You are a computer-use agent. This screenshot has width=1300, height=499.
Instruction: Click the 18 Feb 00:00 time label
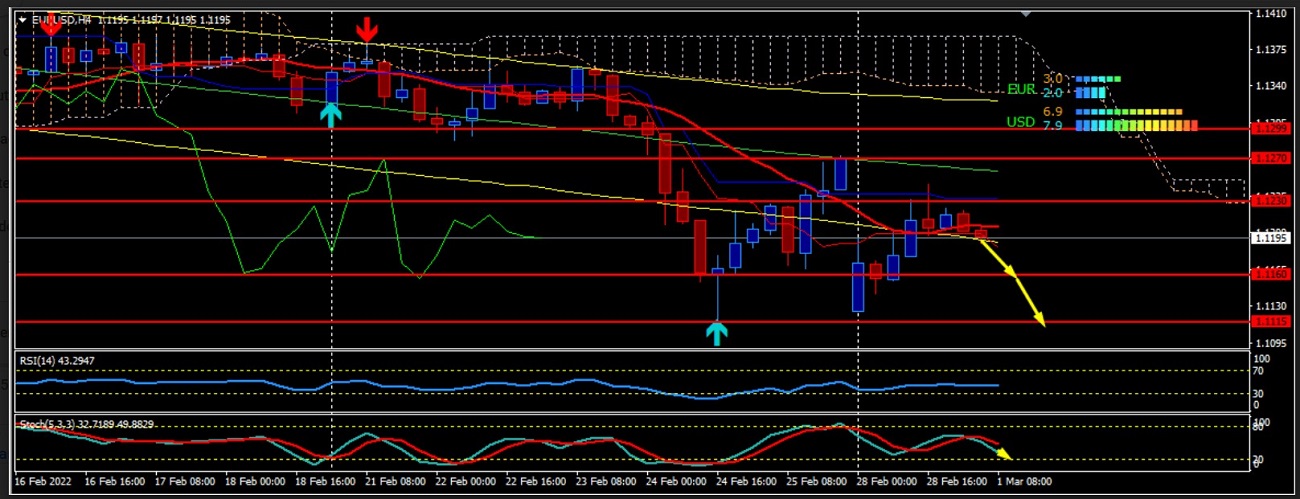pos(255,480)
